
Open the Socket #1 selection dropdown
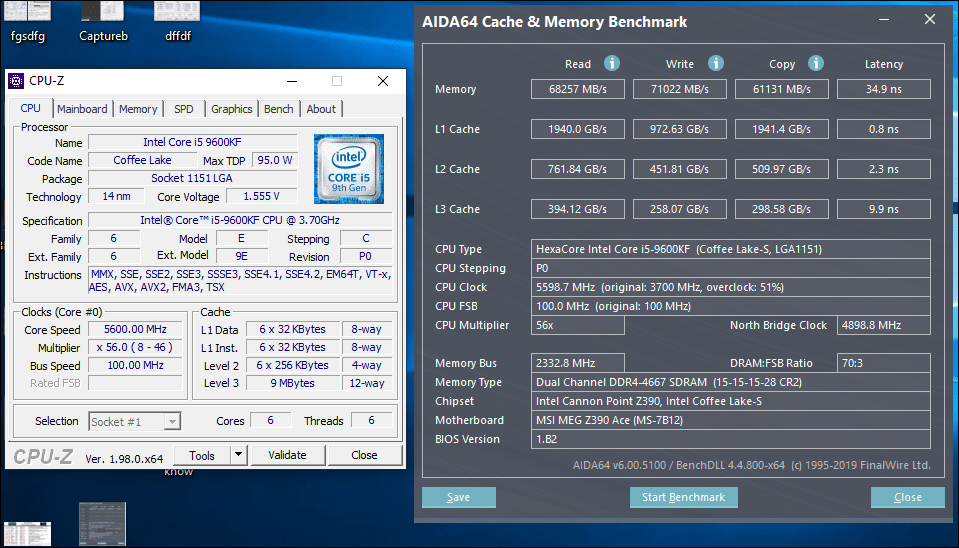coord(135,421)
